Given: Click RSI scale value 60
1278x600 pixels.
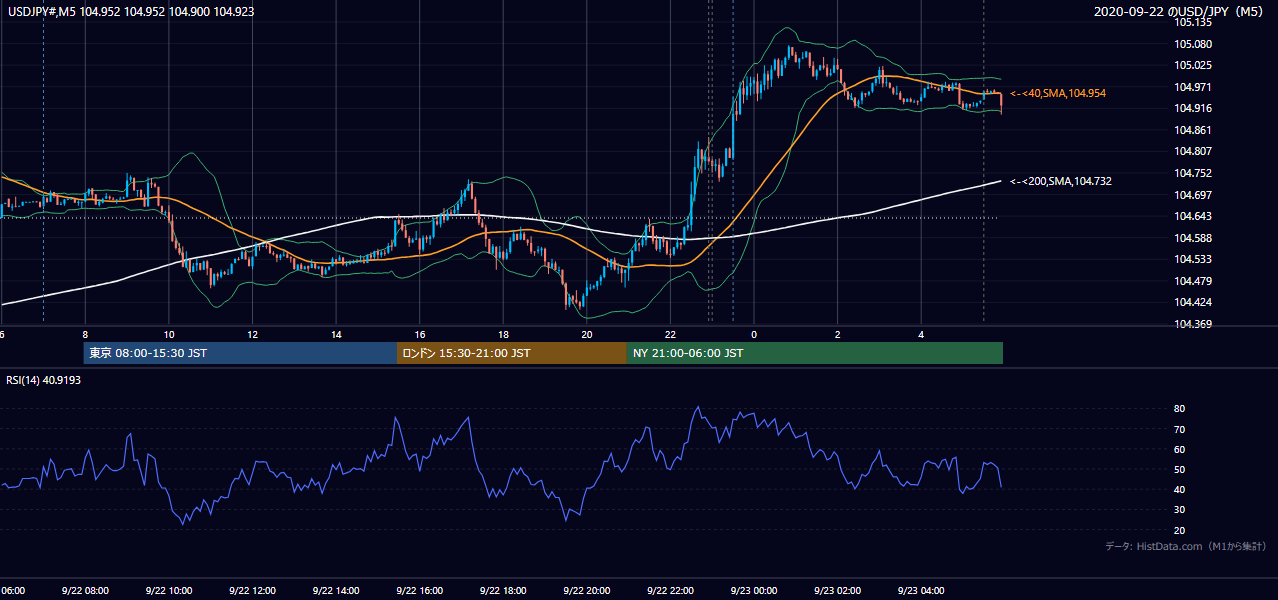Looking at the screenshot, I should 1180,449.
